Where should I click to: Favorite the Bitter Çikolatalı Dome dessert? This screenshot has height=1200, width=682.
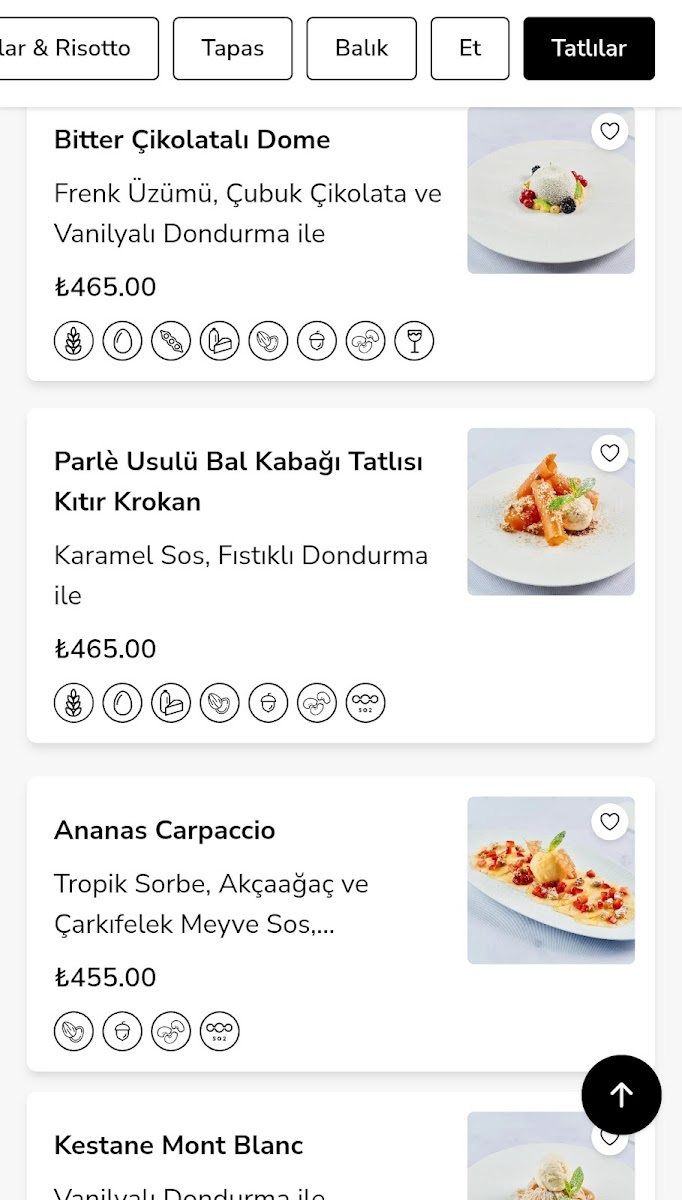click(610, 131)
